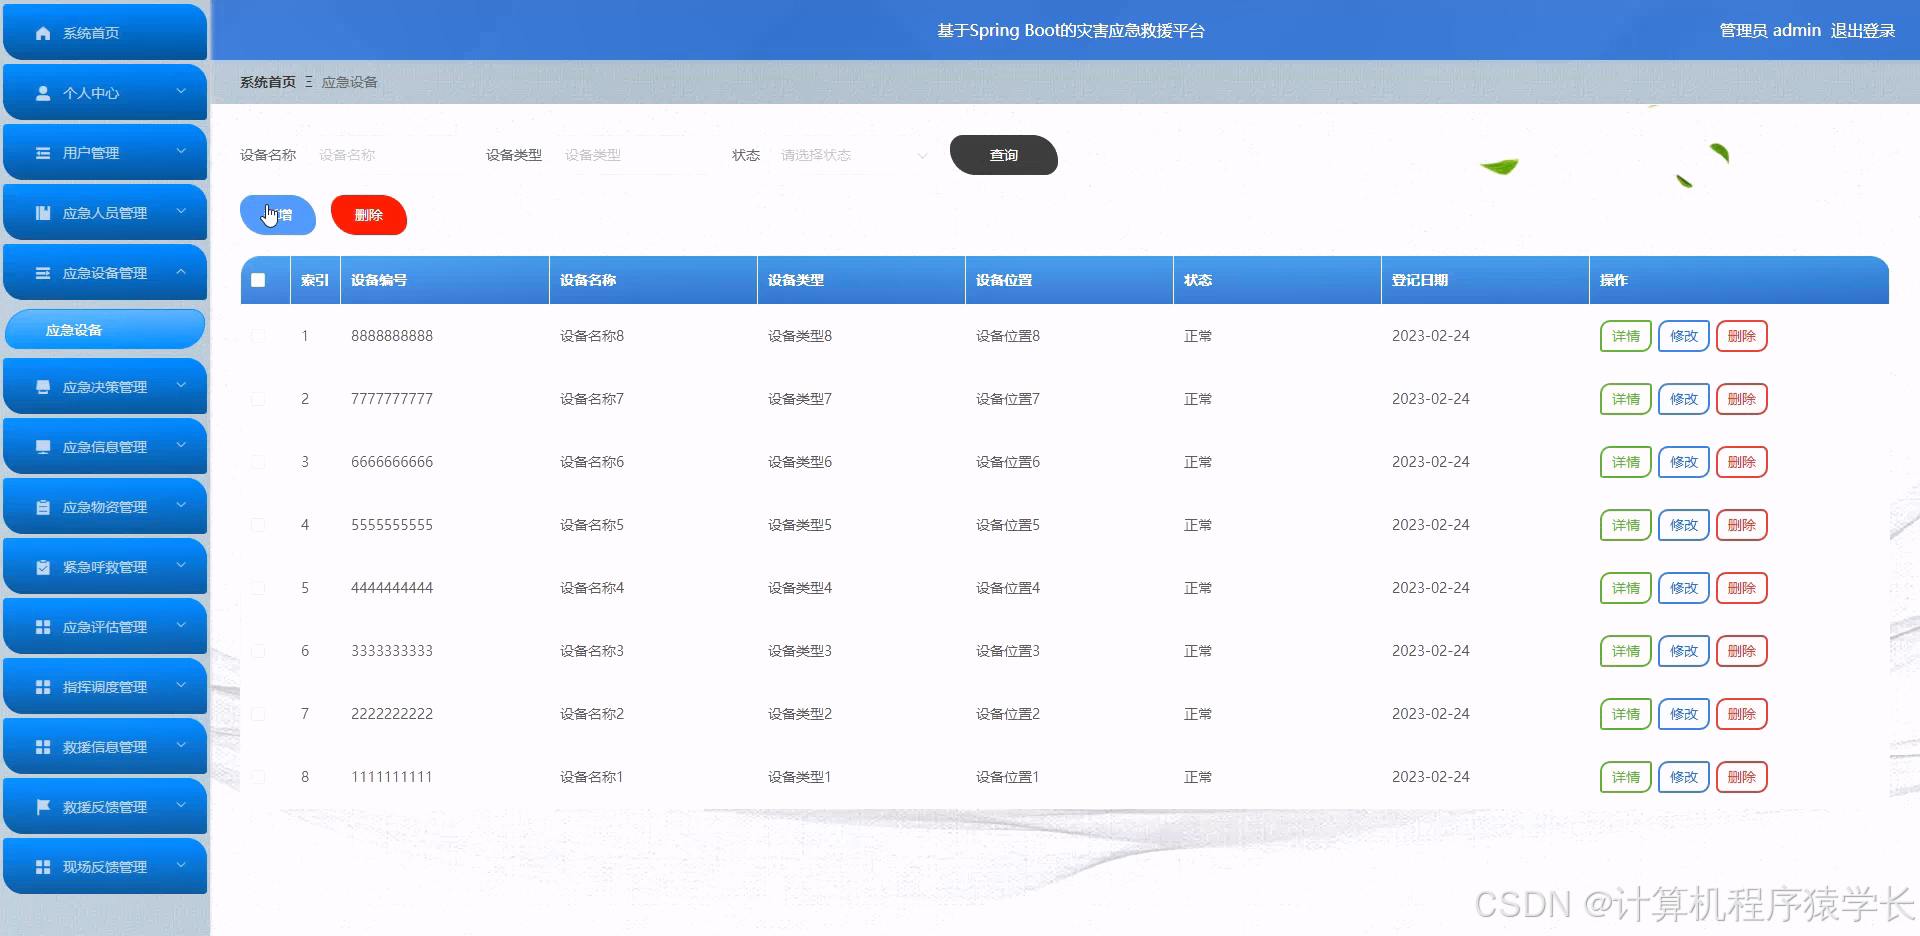Click the flag icon beside 救援反馈管理

43,807
